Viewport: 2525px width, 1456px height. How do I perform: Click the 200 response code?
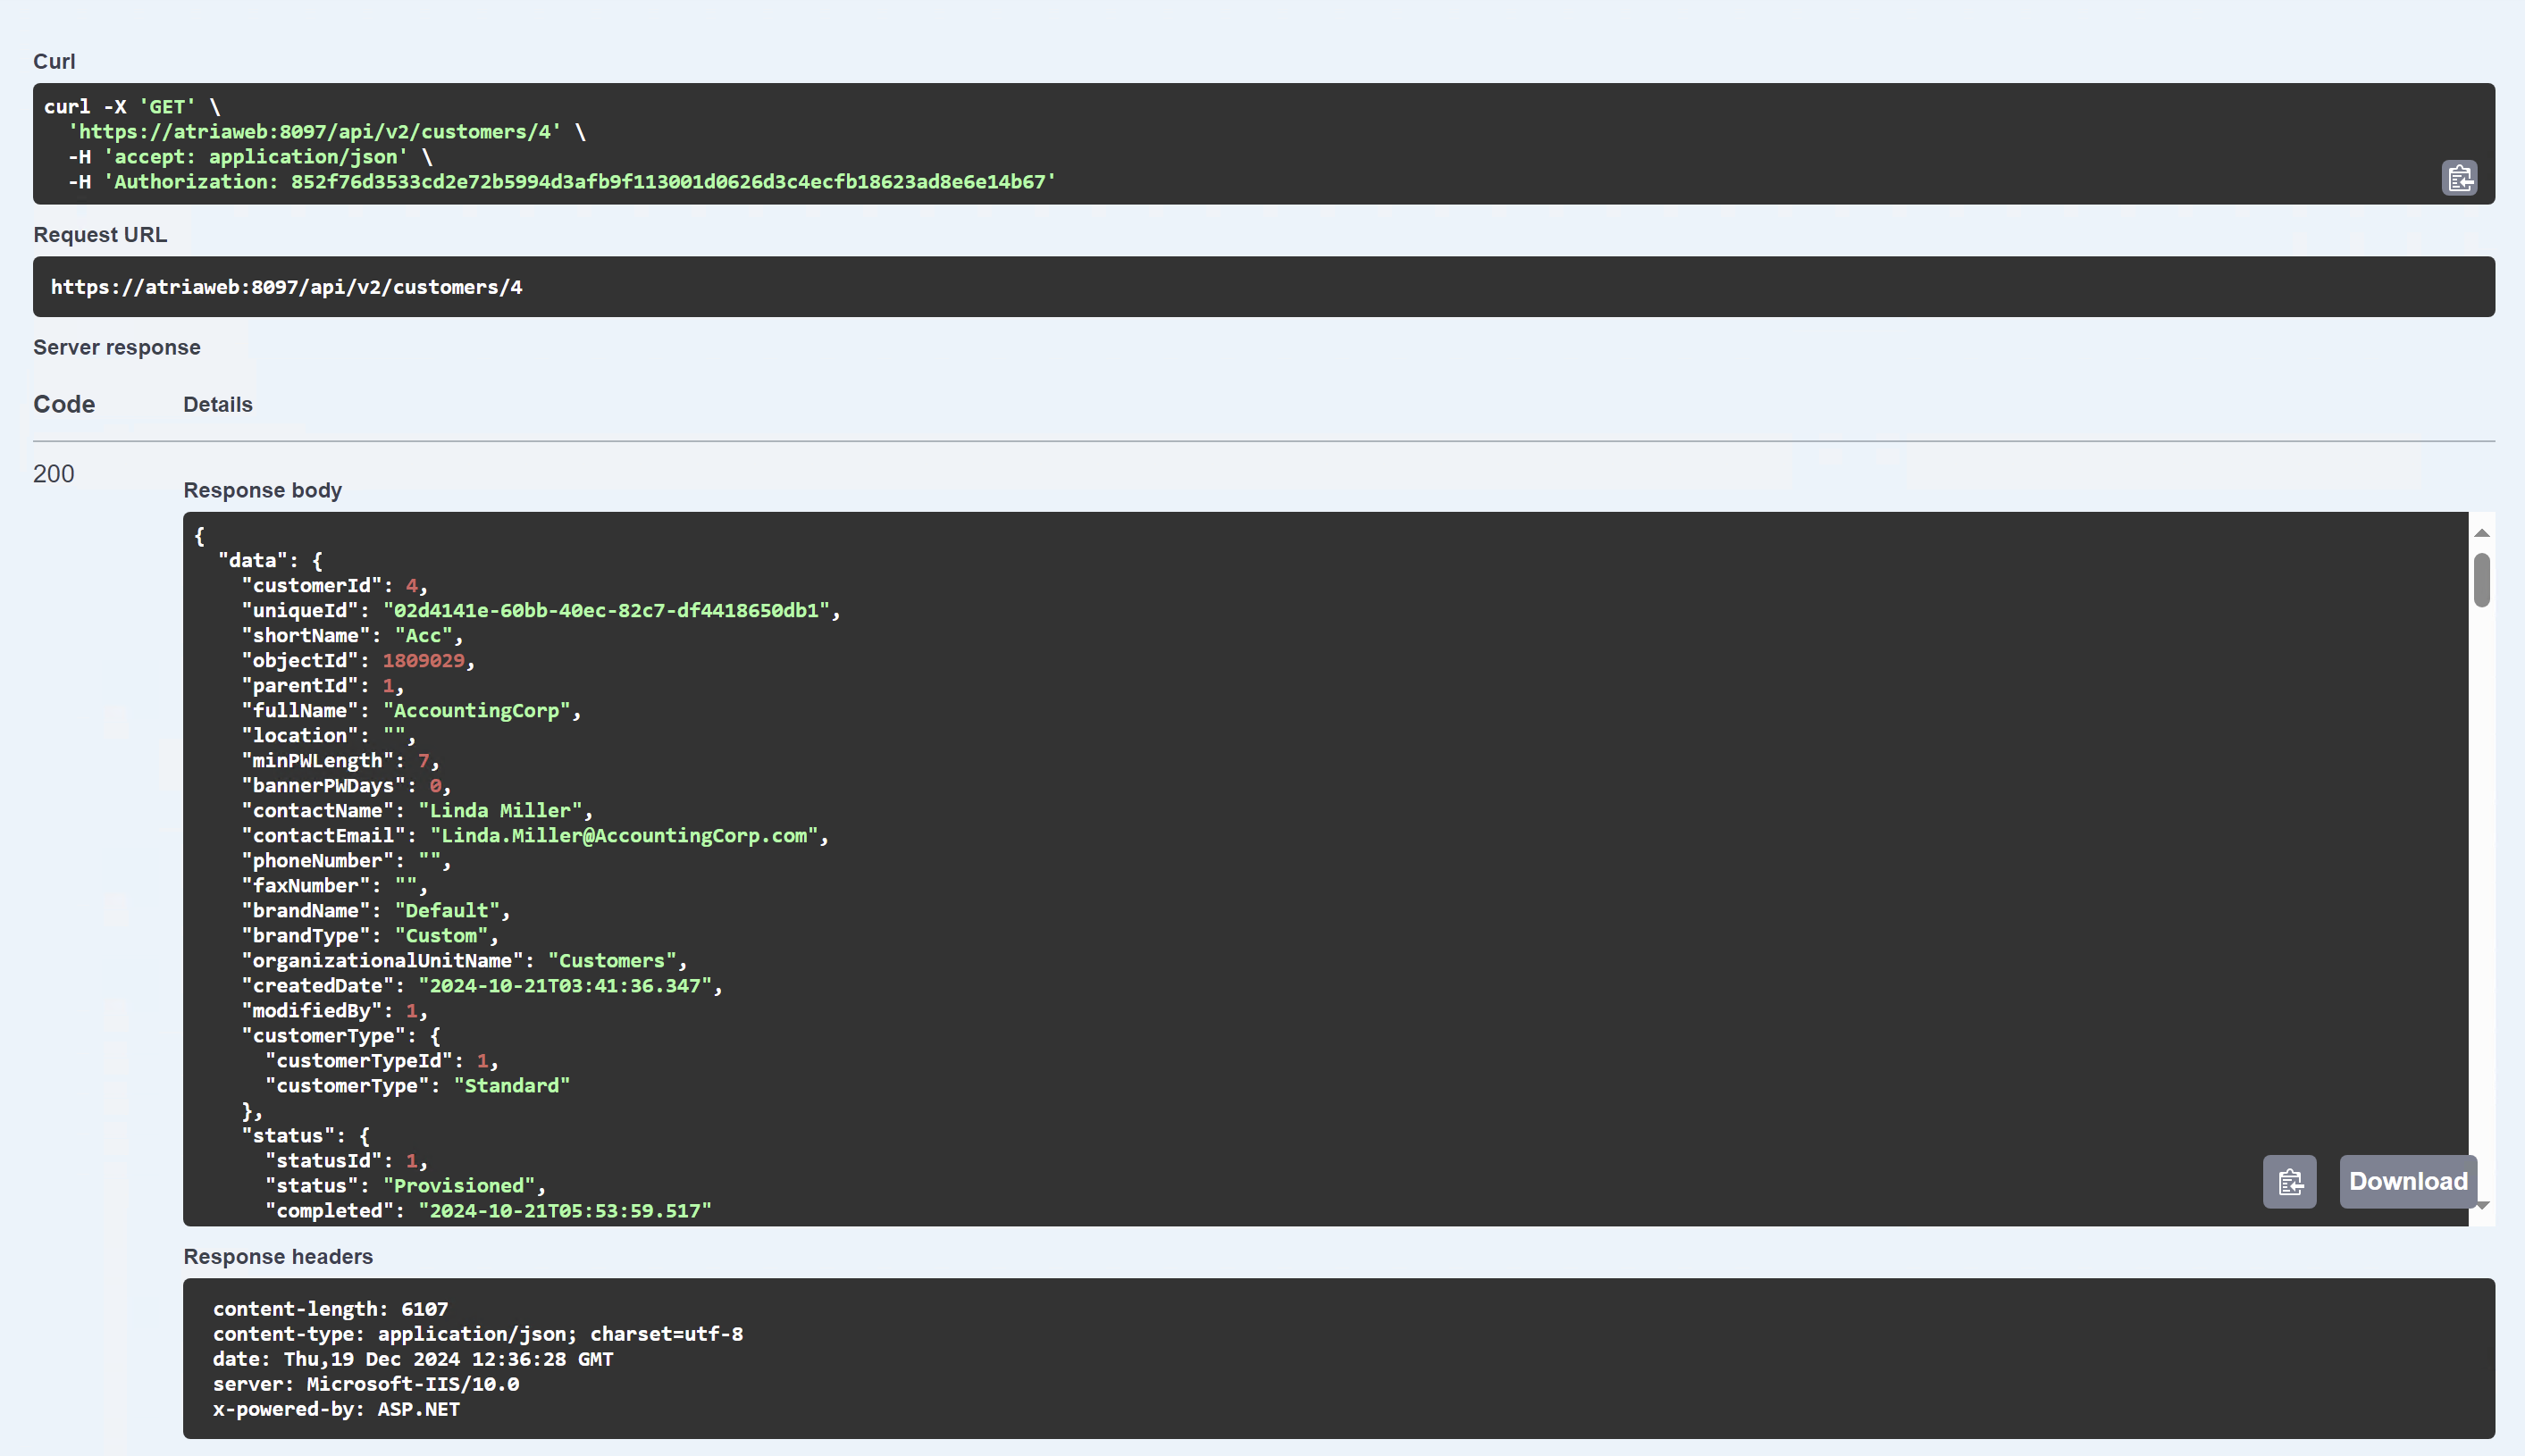click(54, 473)
